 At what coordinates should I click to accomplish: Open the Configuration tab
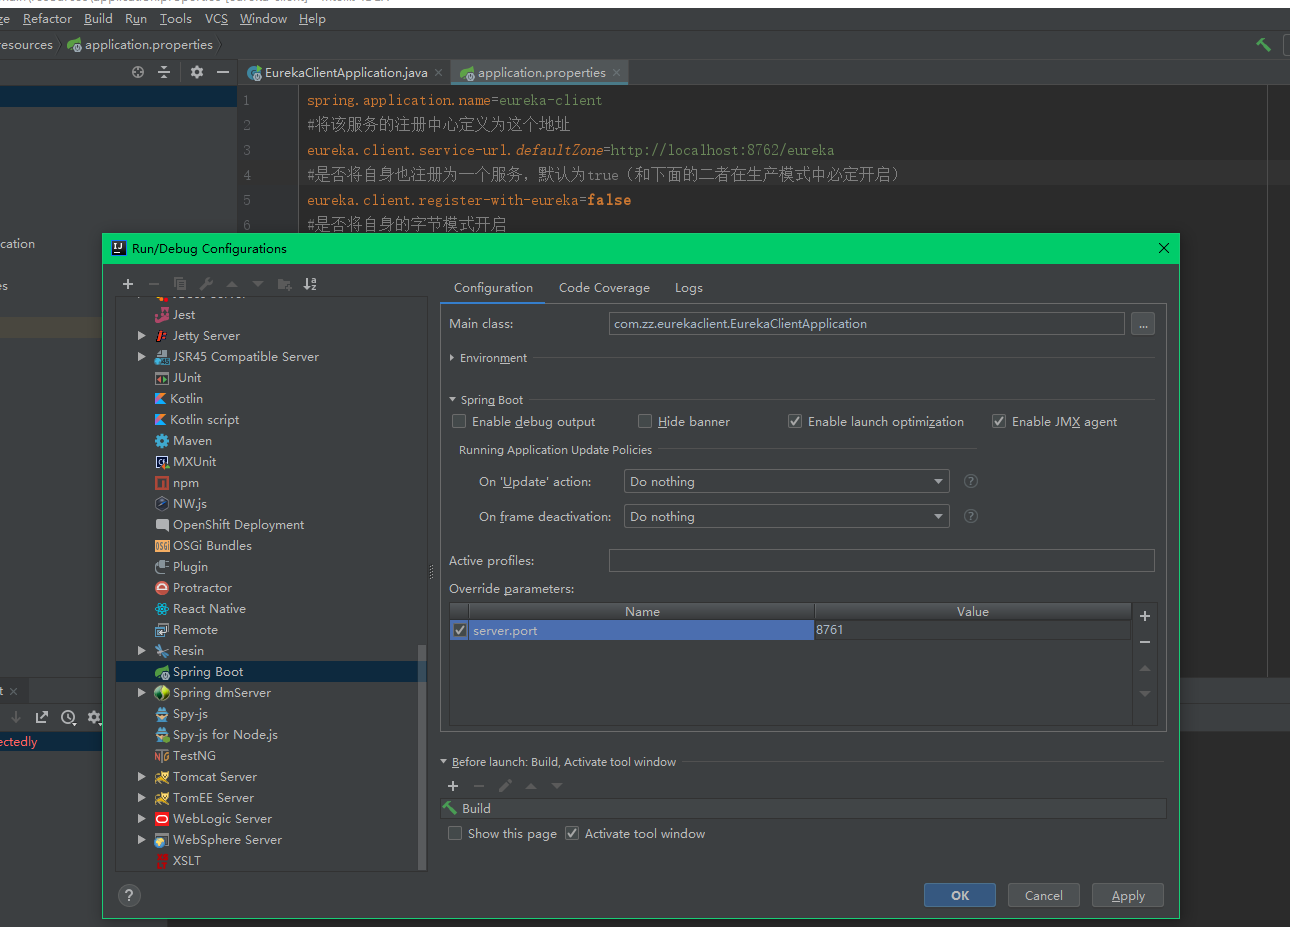(493, 288)
